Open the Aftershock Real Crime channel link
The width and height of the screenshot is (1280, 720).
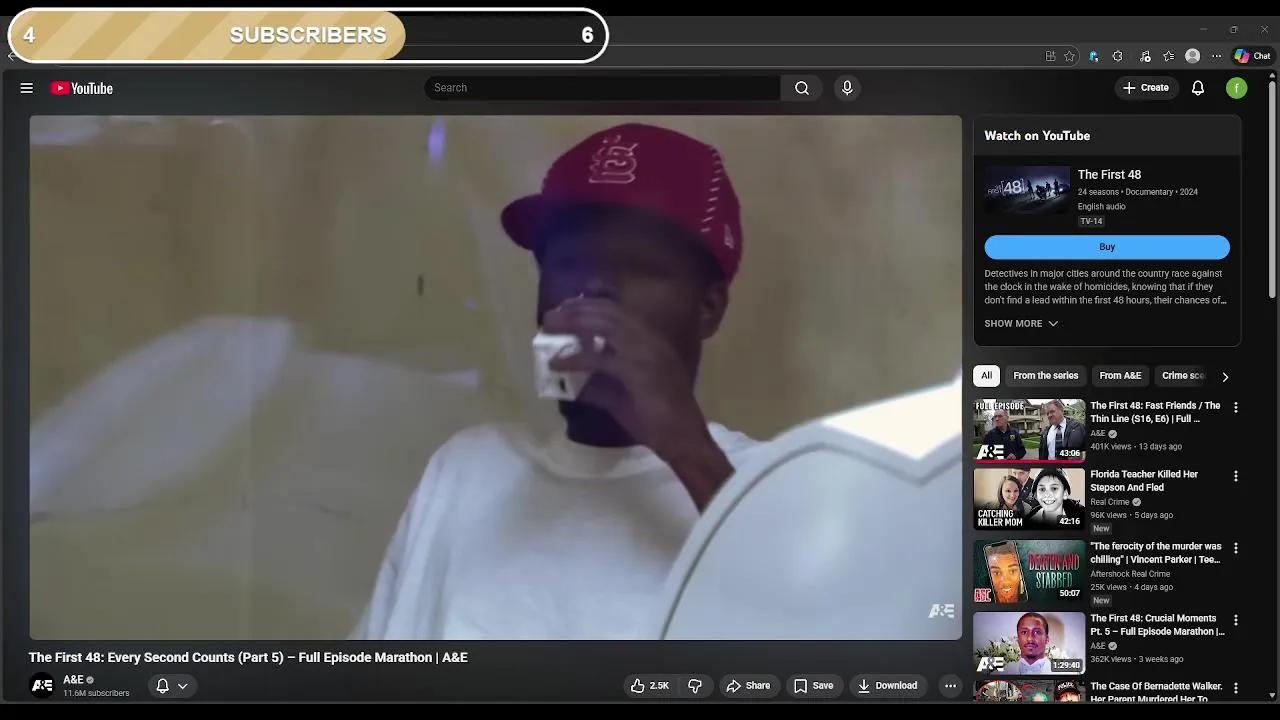click(x=1130, y=574)
